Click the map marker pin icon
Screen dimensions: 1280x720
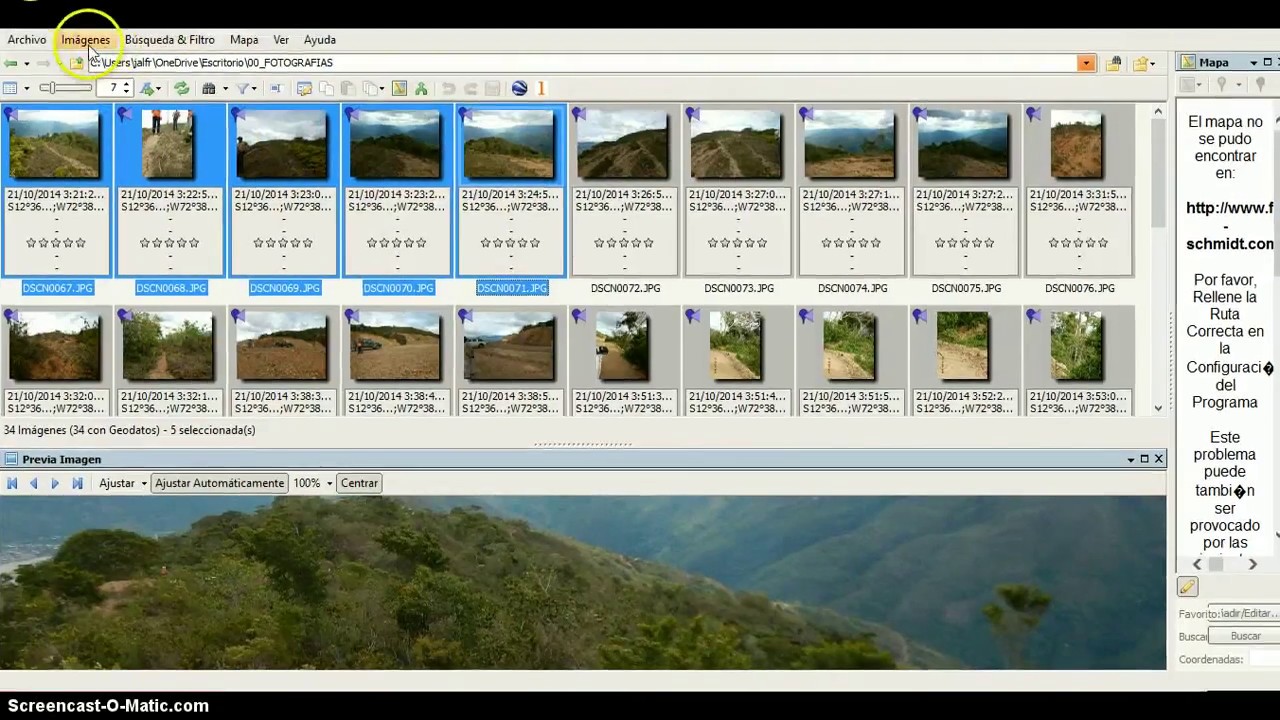1221,86
